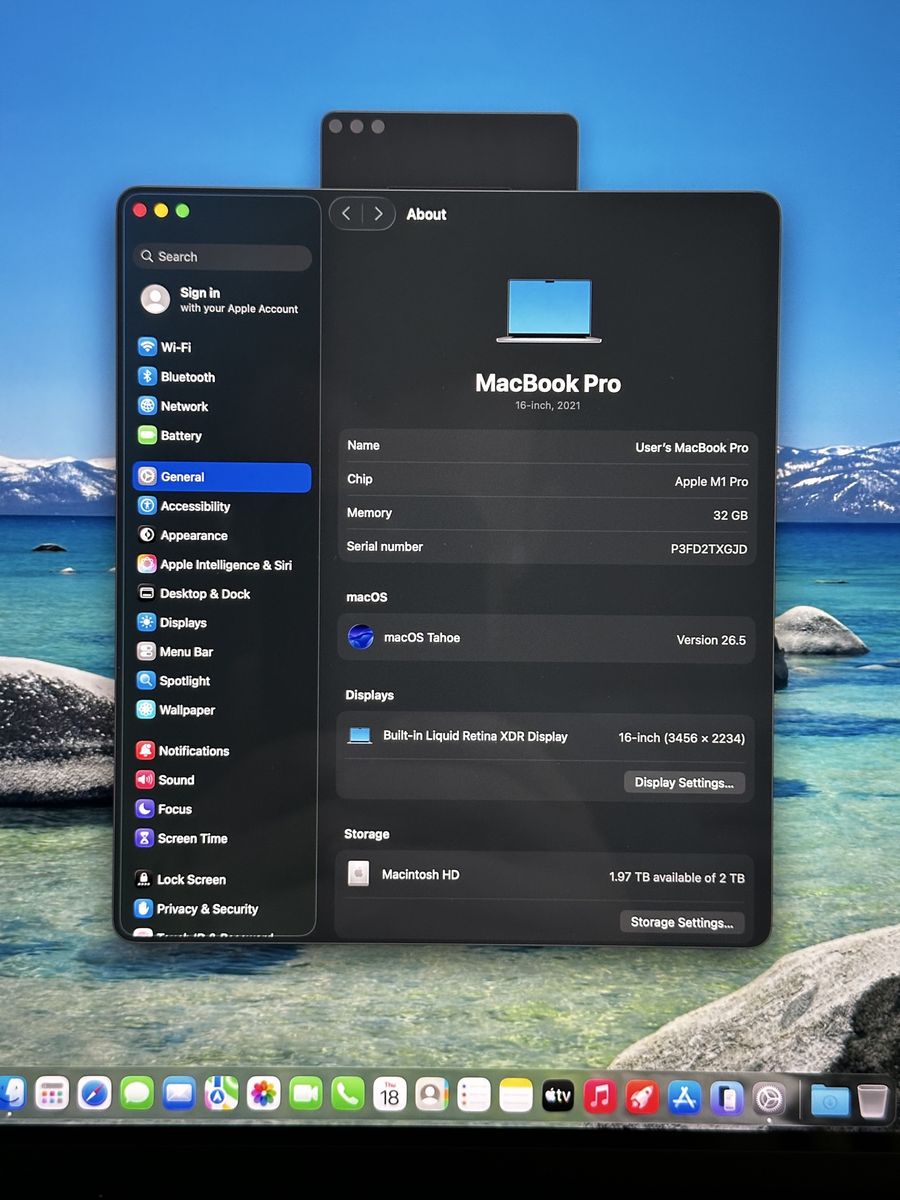900x1200 pixels.
Task: Click the Display Settings… button
Action: (684, 782)
